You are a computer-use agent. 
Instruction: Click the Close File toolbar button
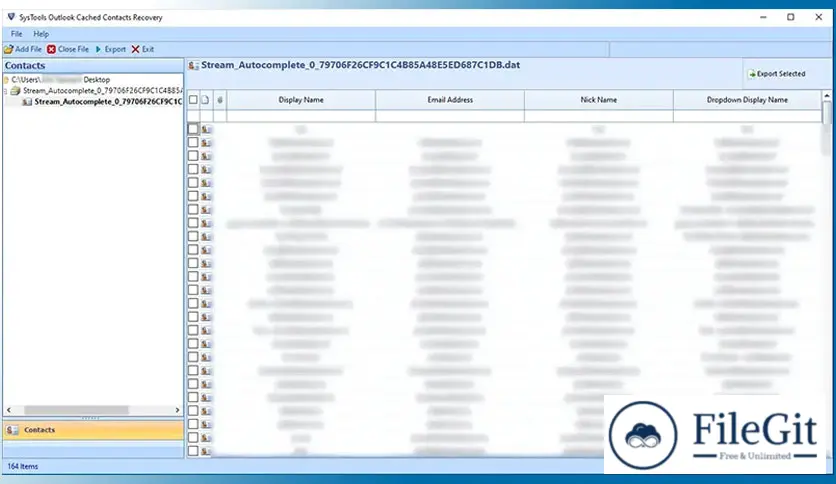(x=68, y=49)
